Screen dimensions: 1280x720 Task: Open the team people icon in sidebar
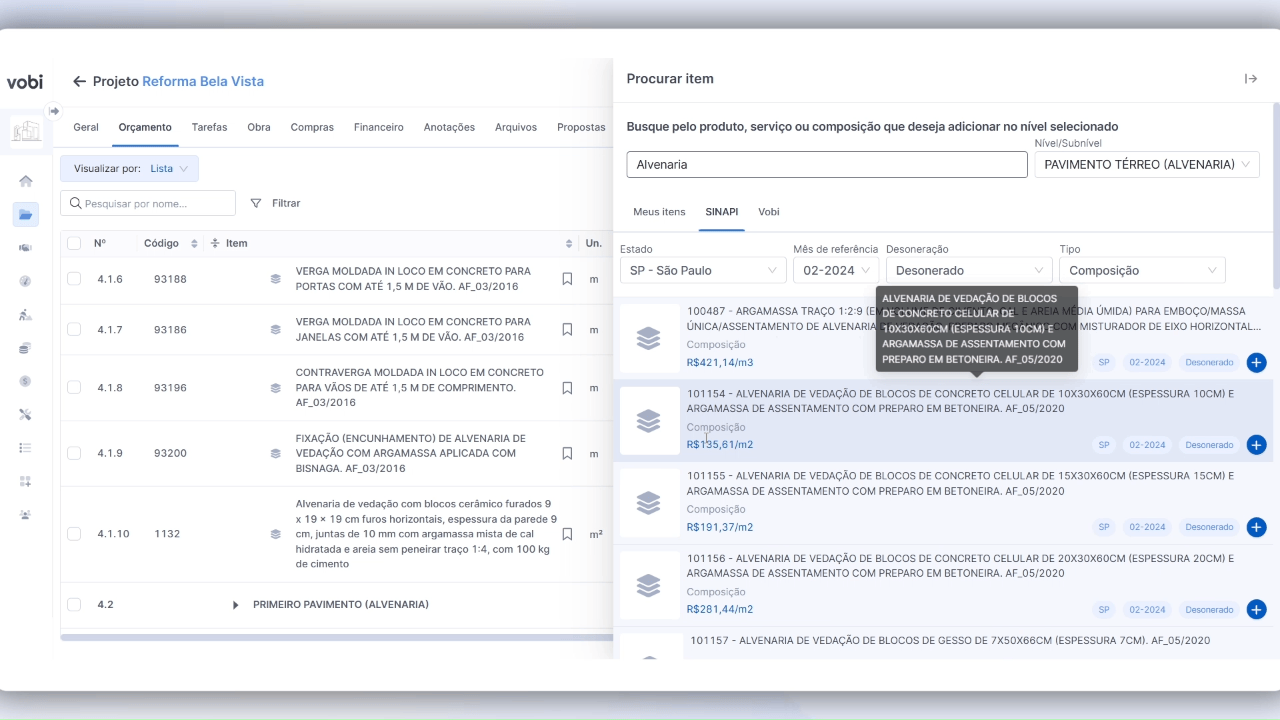pos(26,514)
